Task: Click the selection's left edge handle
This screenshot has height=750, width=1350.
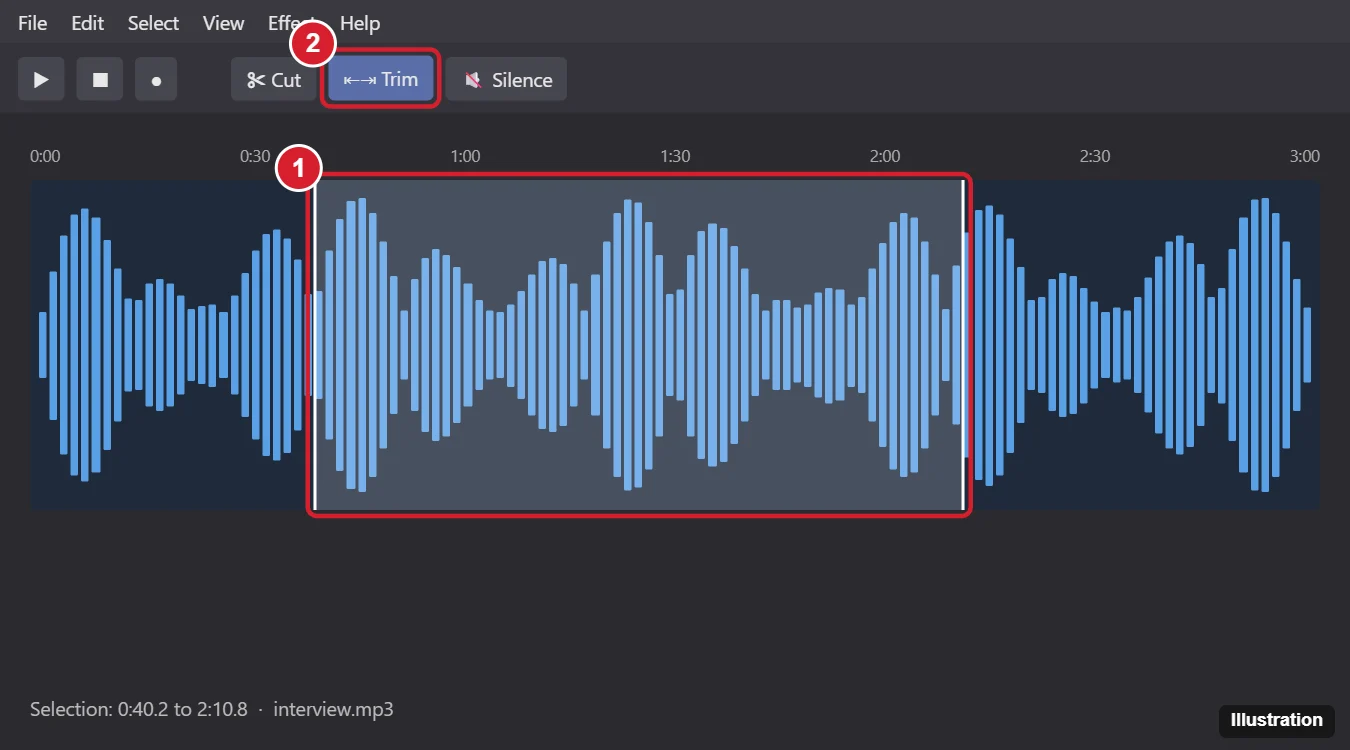Action: coord(314,345)
